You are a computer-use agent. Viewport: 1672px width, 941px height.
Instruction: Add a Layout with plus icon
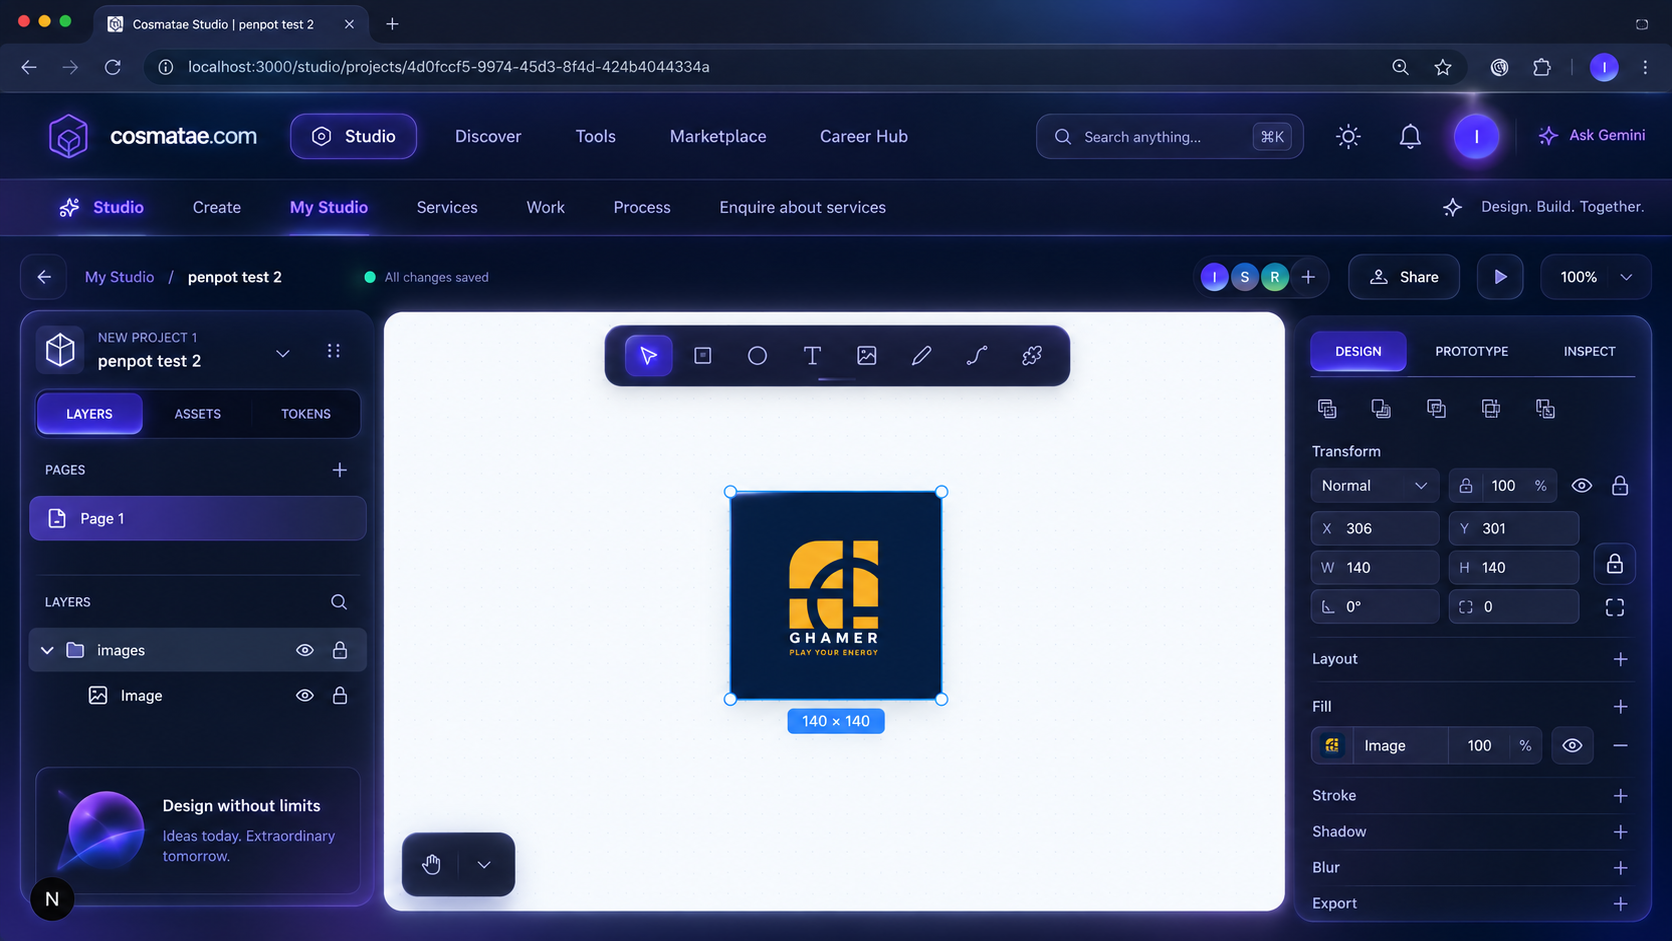[x=1620, y=659]
